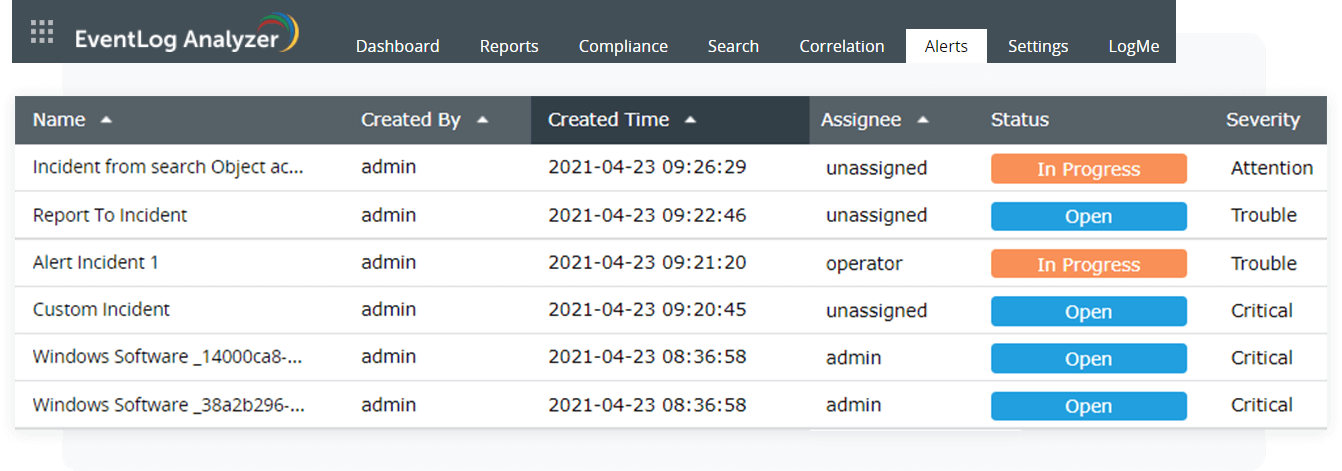Sort by Created By arrow
The image size is (1342, 471).
point(482,120)
